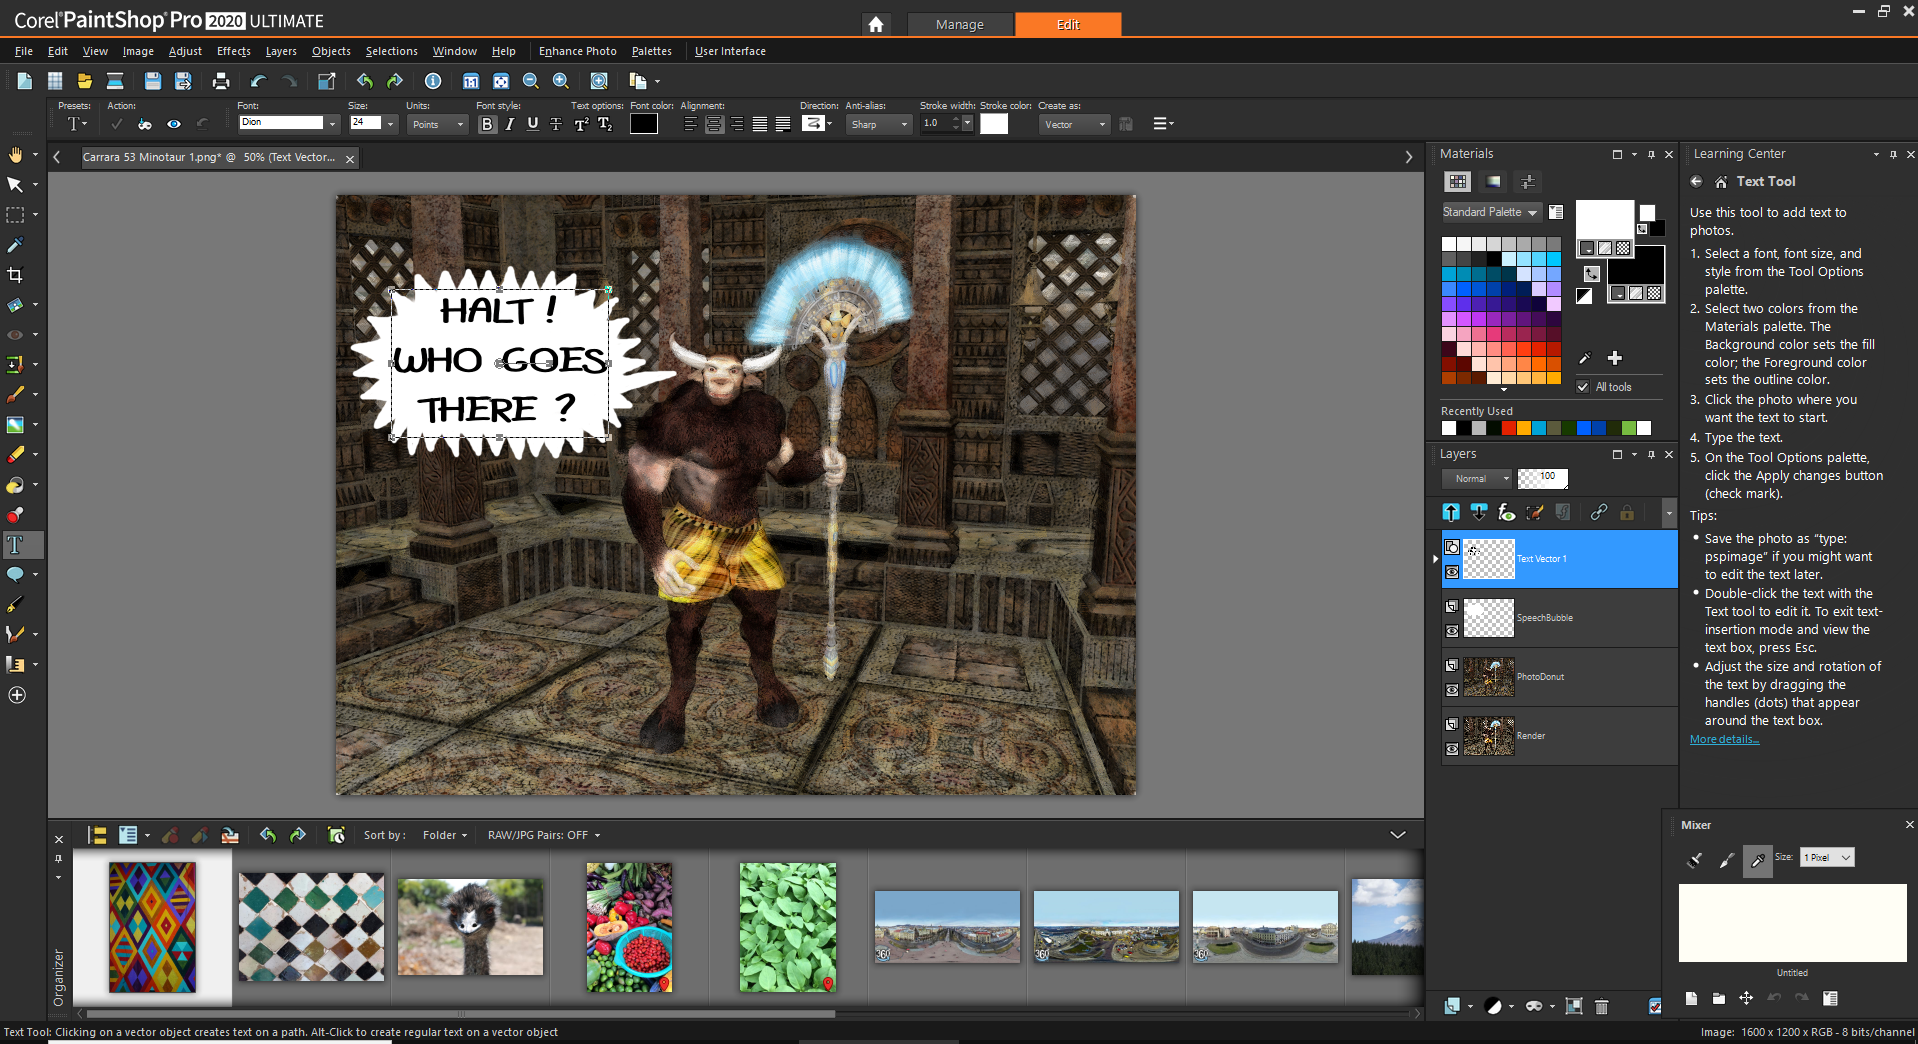Open Palettes button in menu bar

tap(651, 51)
